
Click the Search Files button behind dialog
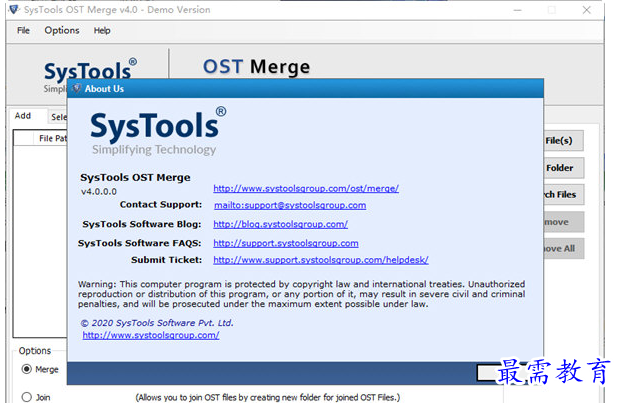pos(563,195)
